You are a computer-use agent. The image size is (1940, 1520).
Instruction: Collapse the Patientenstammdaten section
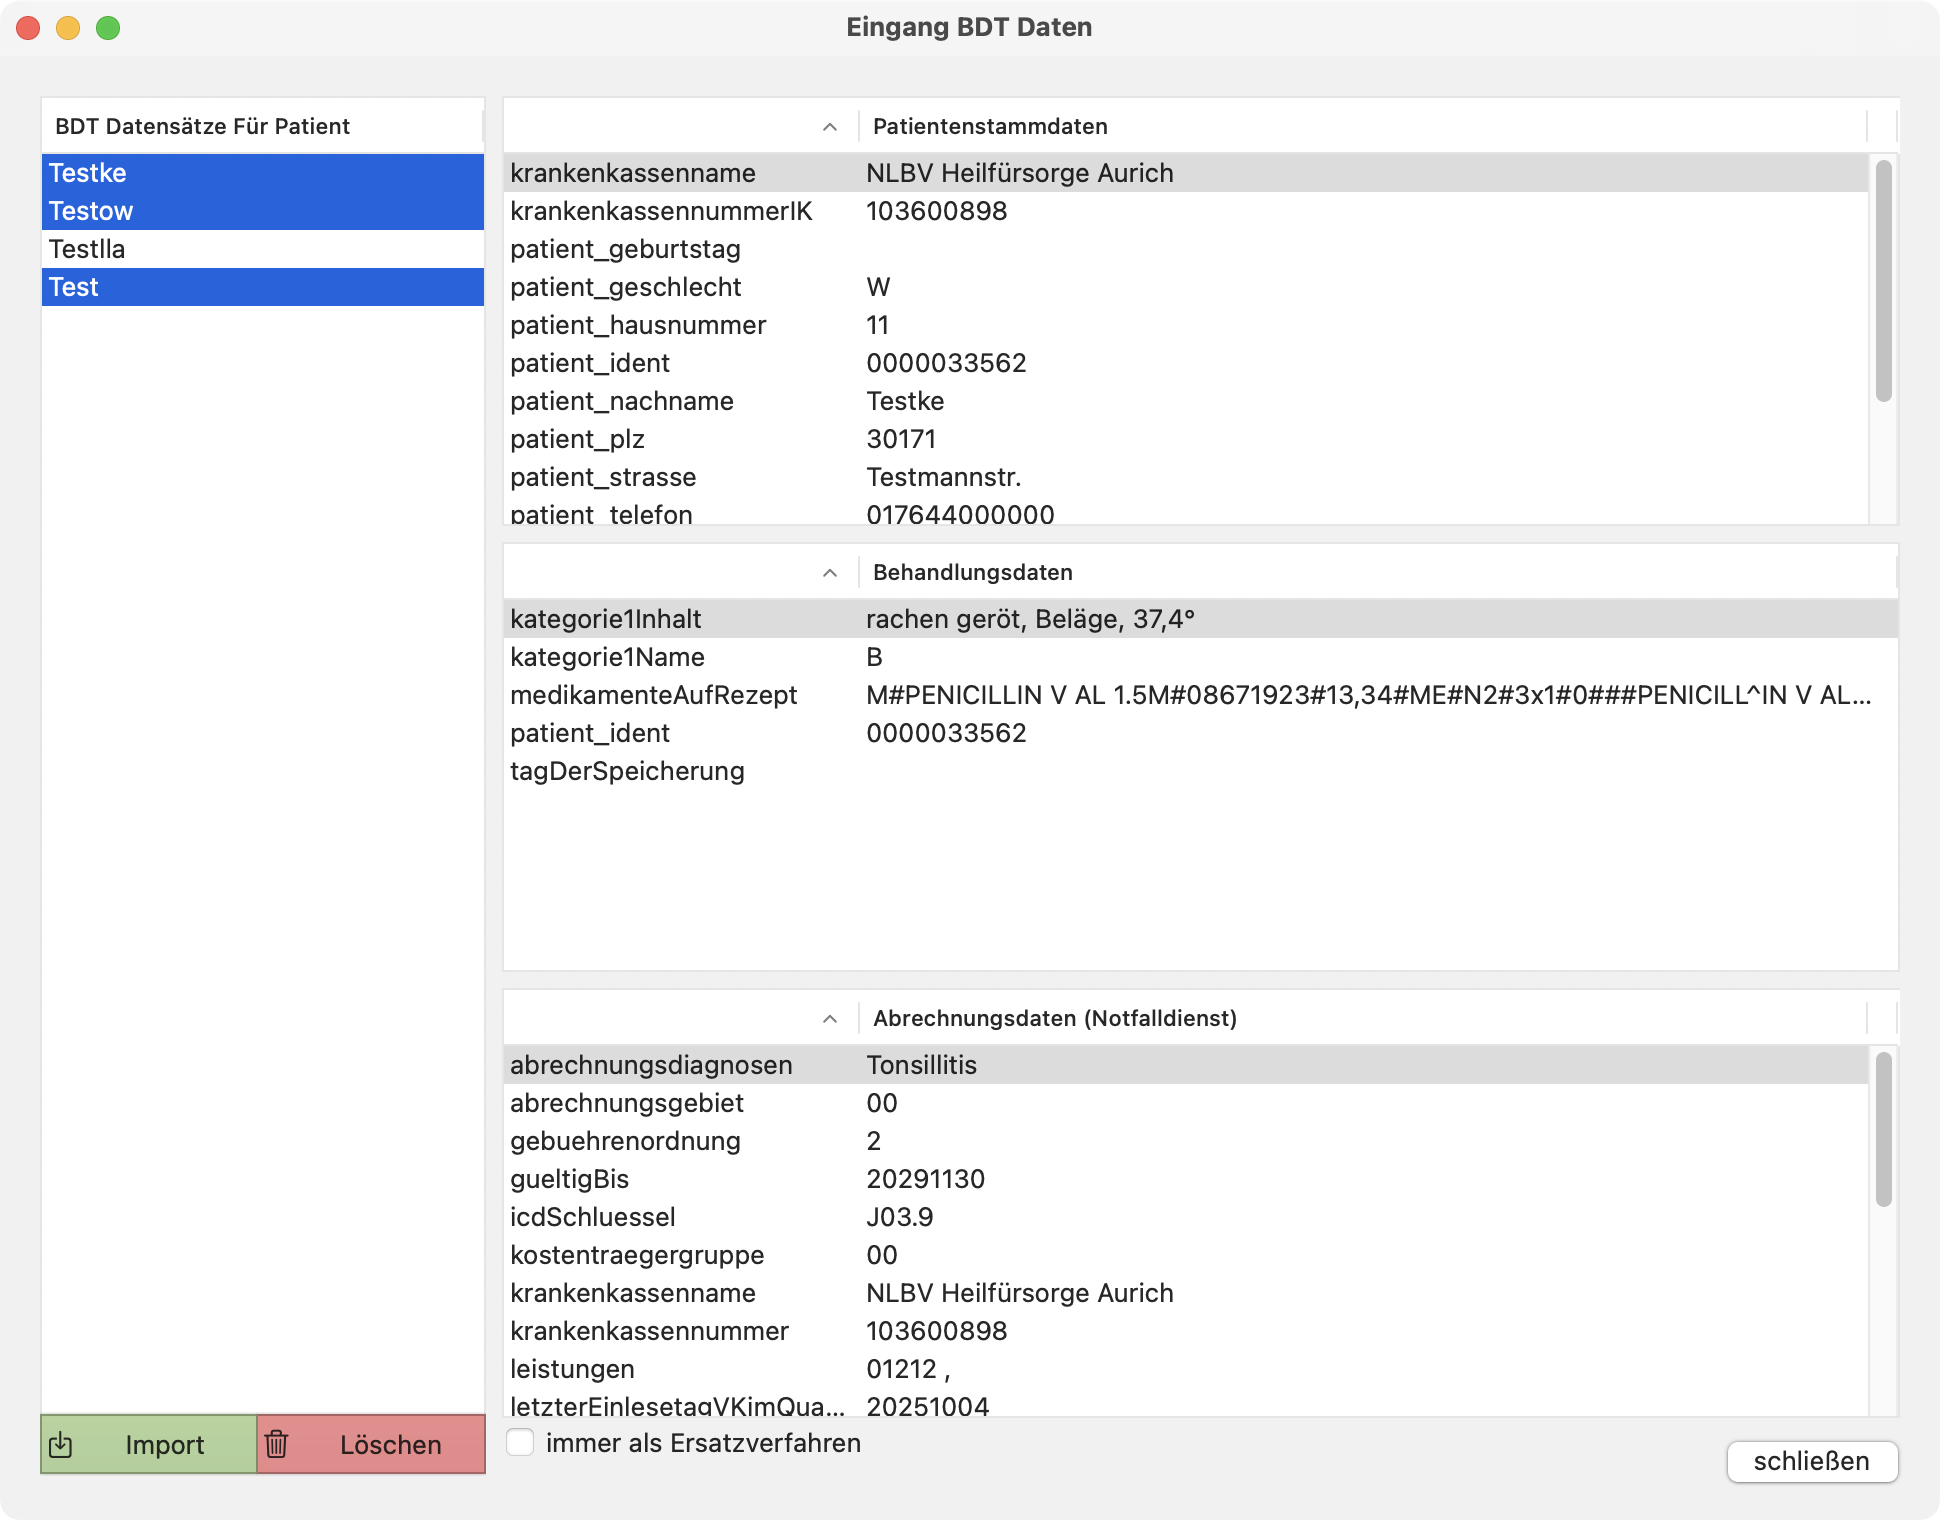[827, 128]
